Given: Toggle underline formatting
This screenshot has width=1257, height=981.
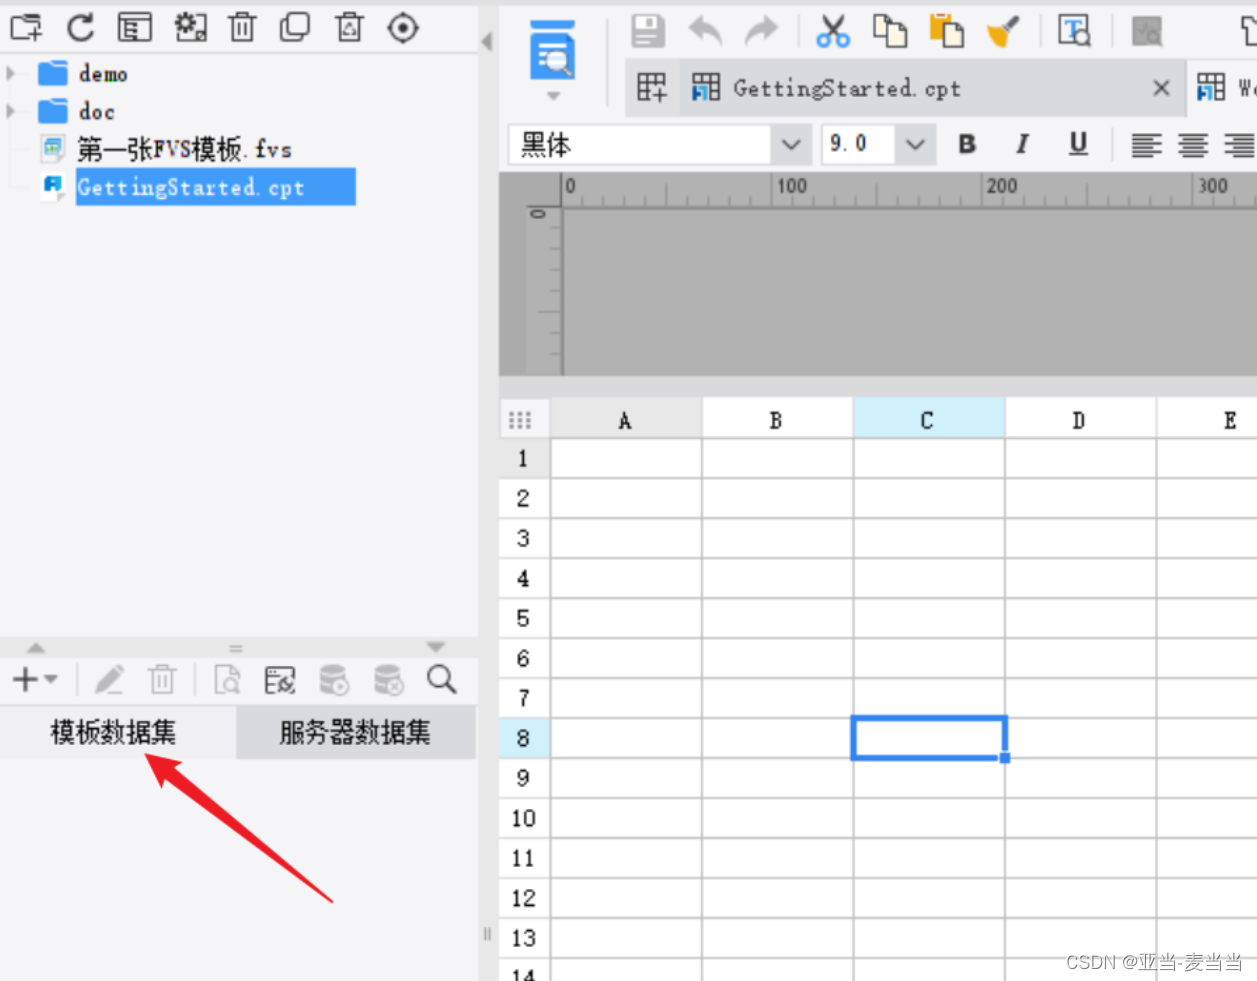Looking at the screenshot, I should coord(1078,144).
